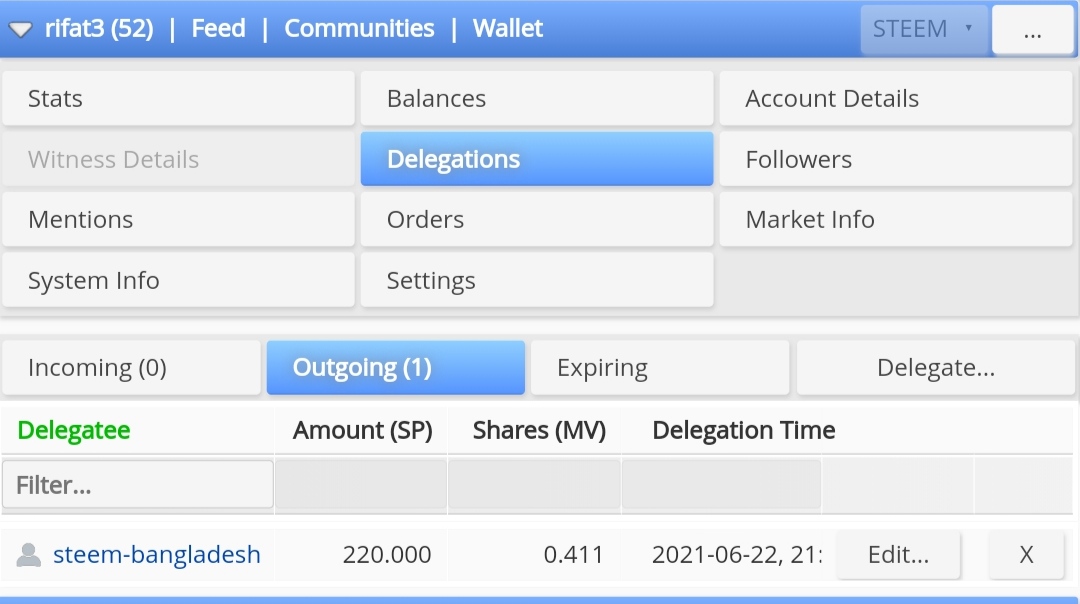
Task: Show Outgoing (1) delegations
Action: point(396,368)
